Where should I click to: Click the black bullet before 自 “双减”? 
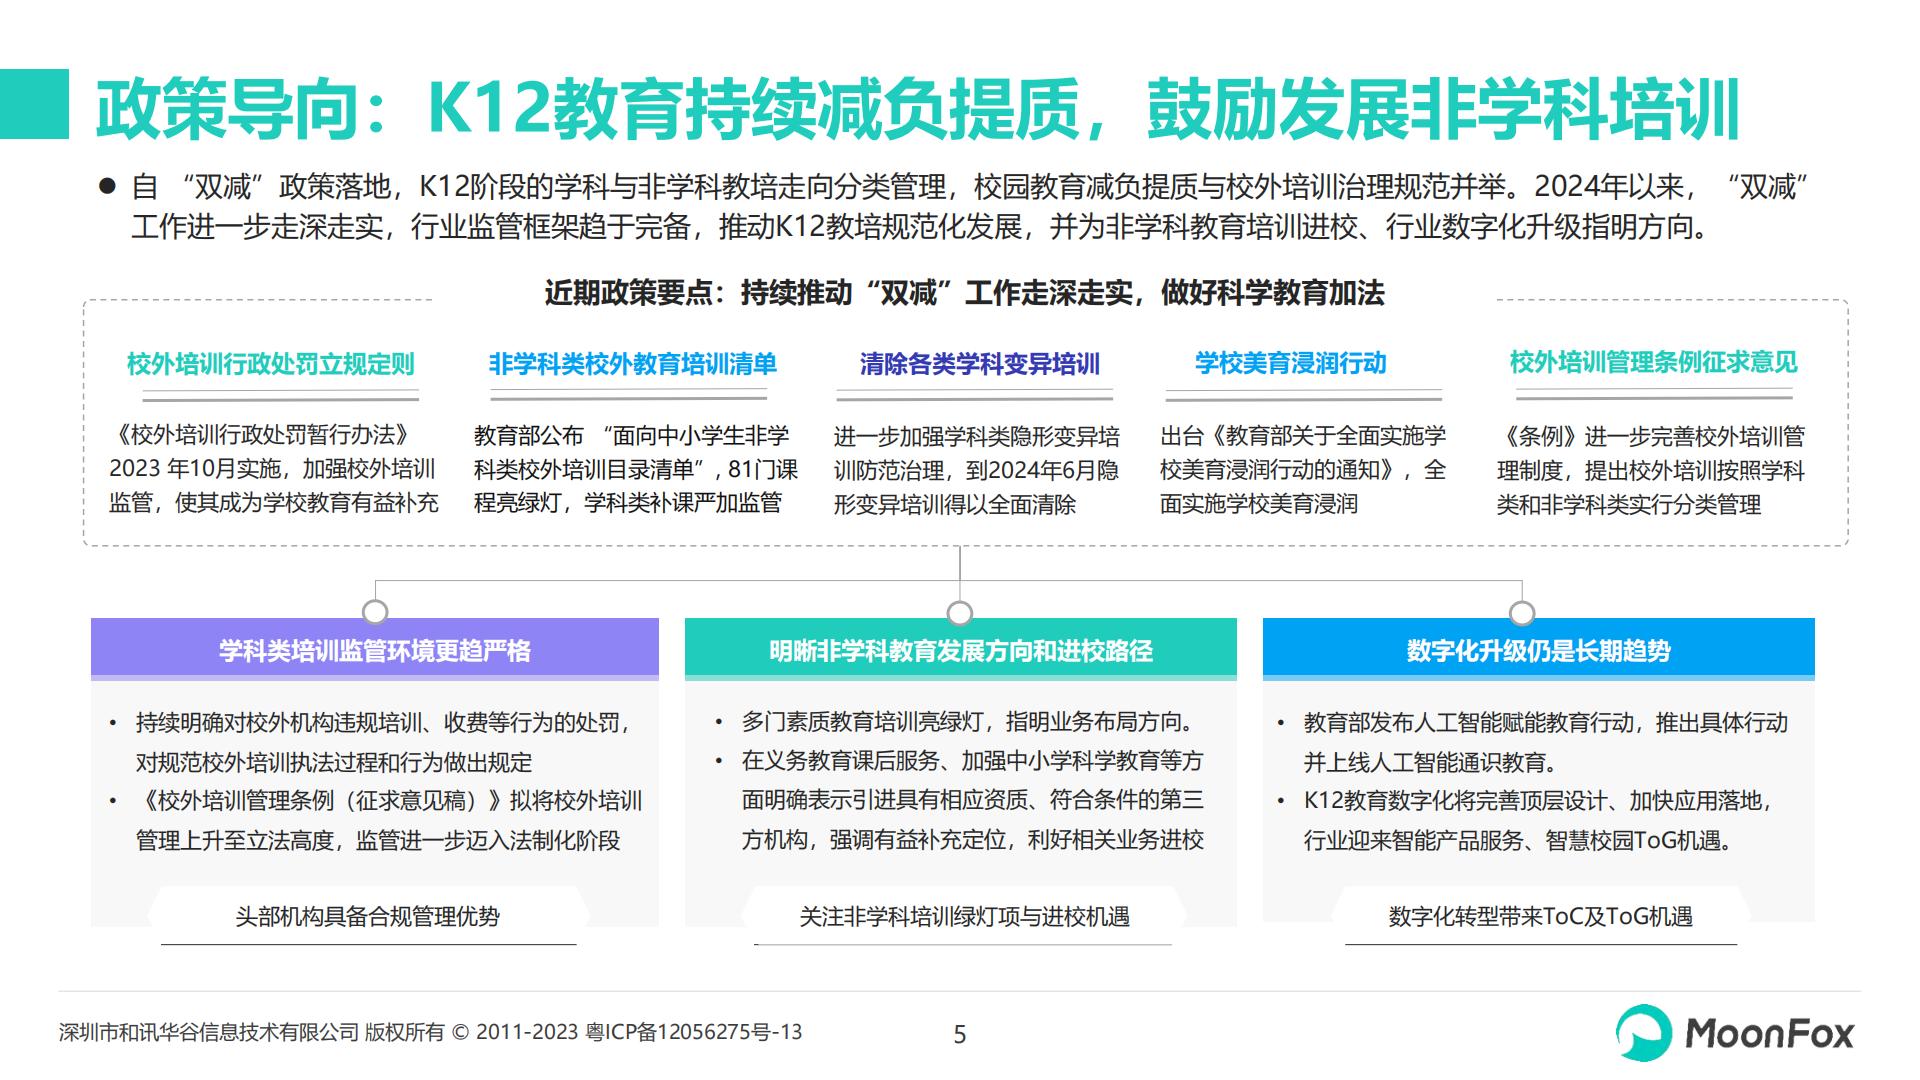coord(107,186)
